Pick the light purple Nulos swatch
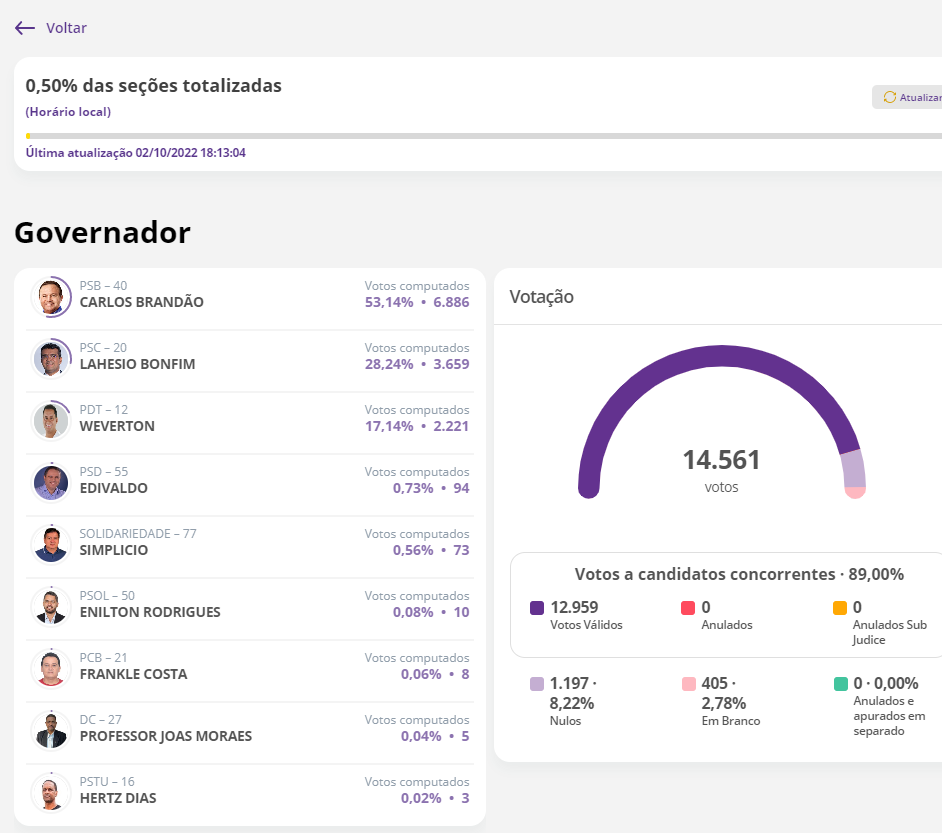The height and width of the screenshot is (833, 942). [537, 684]
